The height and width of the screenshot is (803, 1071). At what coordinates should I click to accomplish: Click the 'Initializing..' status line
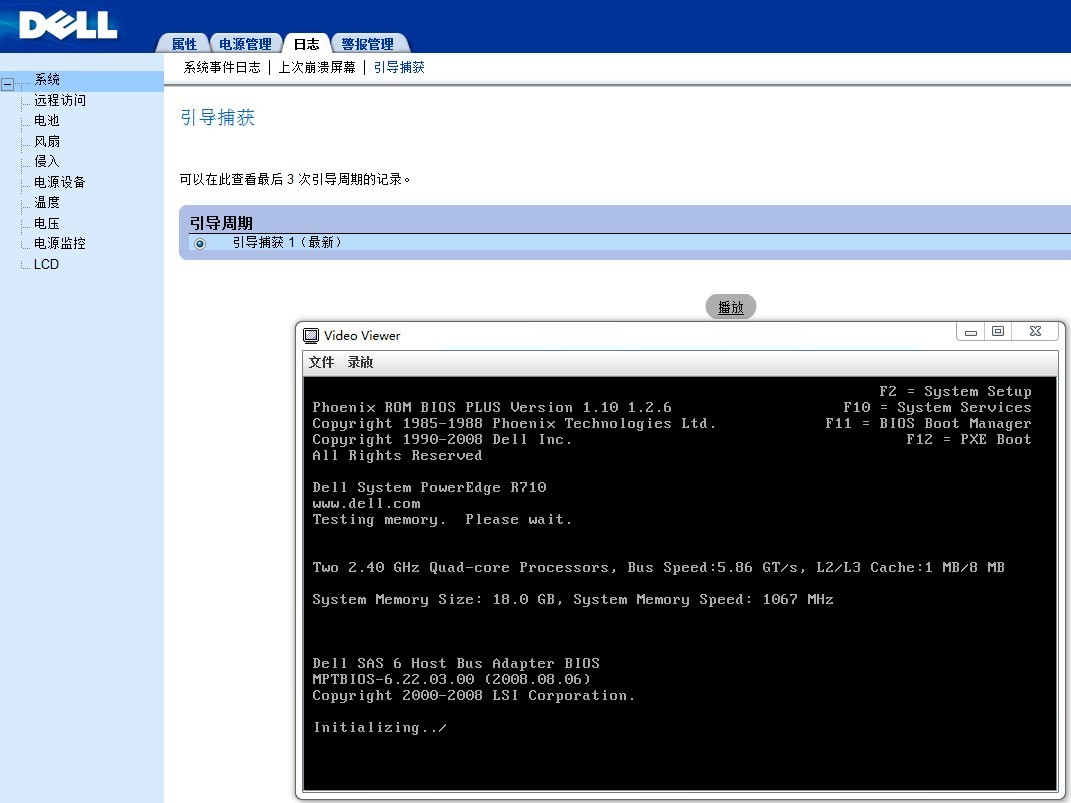[x=380, y=728]
